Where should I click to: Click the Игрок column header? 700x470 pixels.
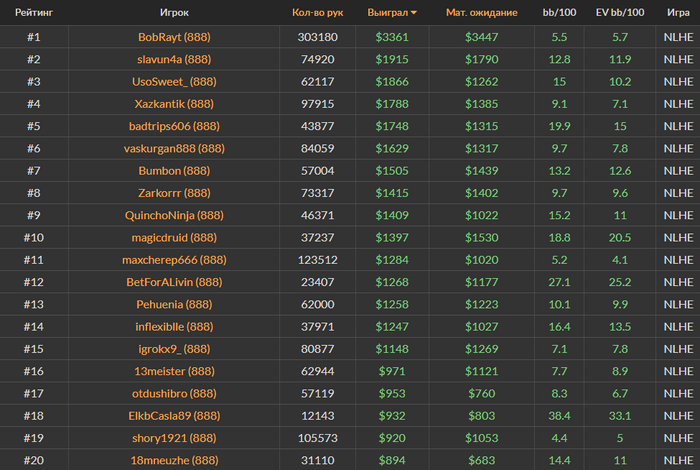174,12
